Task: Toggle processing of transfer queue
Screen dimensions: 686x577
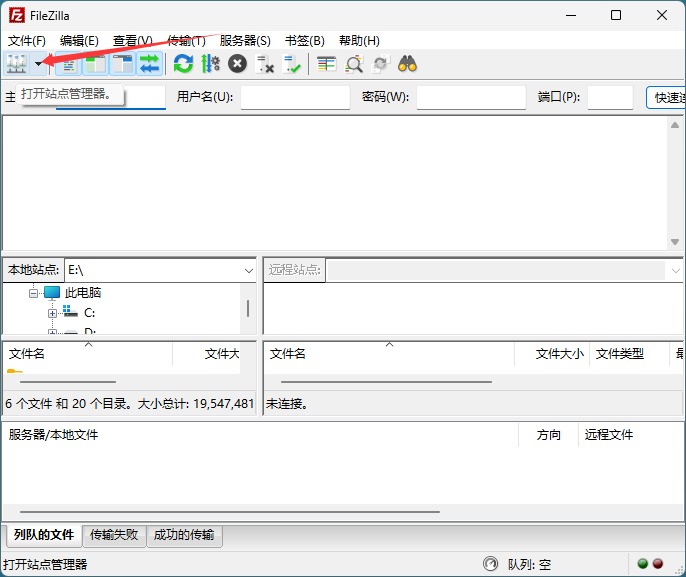Action: [x=210, y=64]
